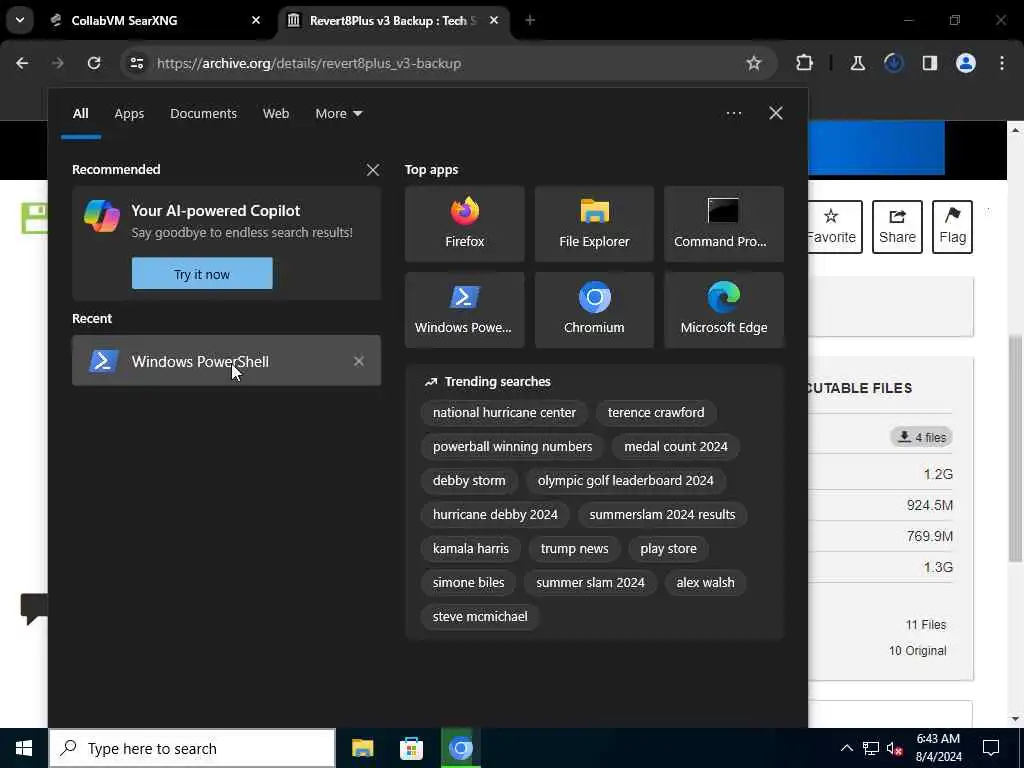Open the browser profile avatar
1024x768 pixels.
click(966, 63)
